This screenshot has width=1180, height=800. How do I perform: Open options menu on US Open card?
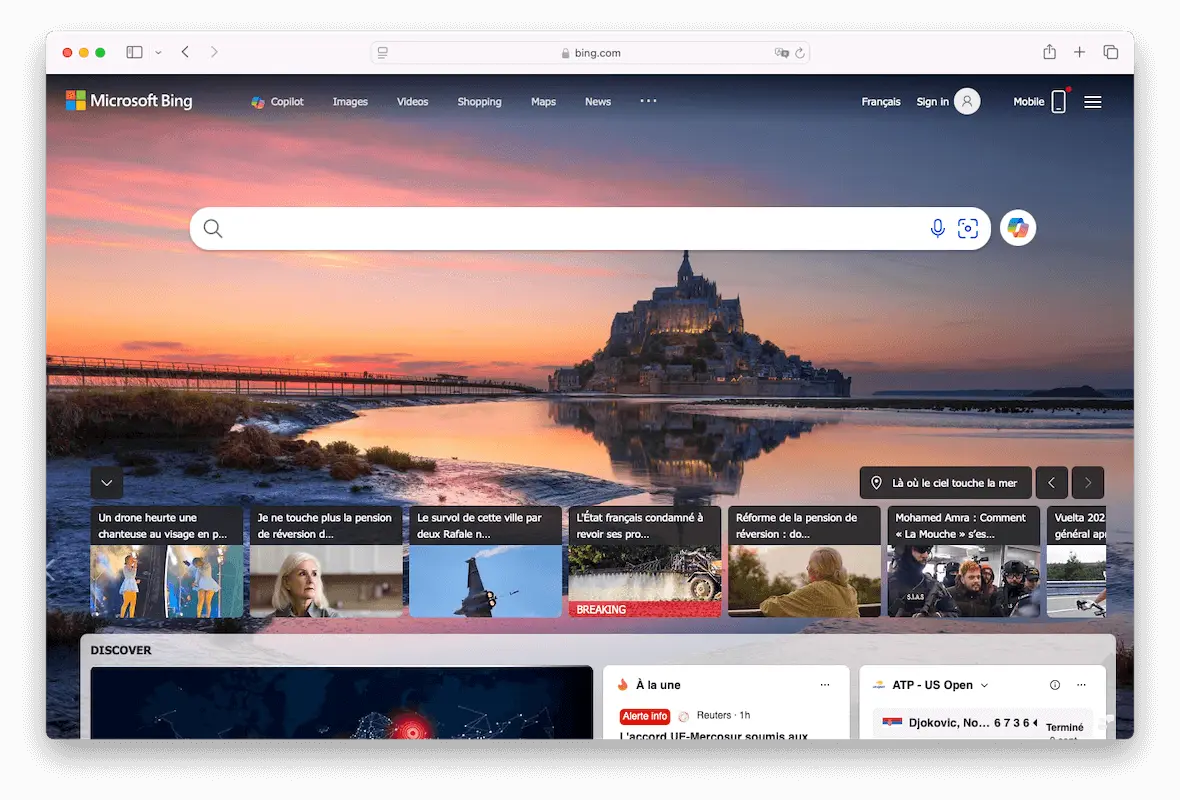pyautogui.click(x=1081, y=685)
